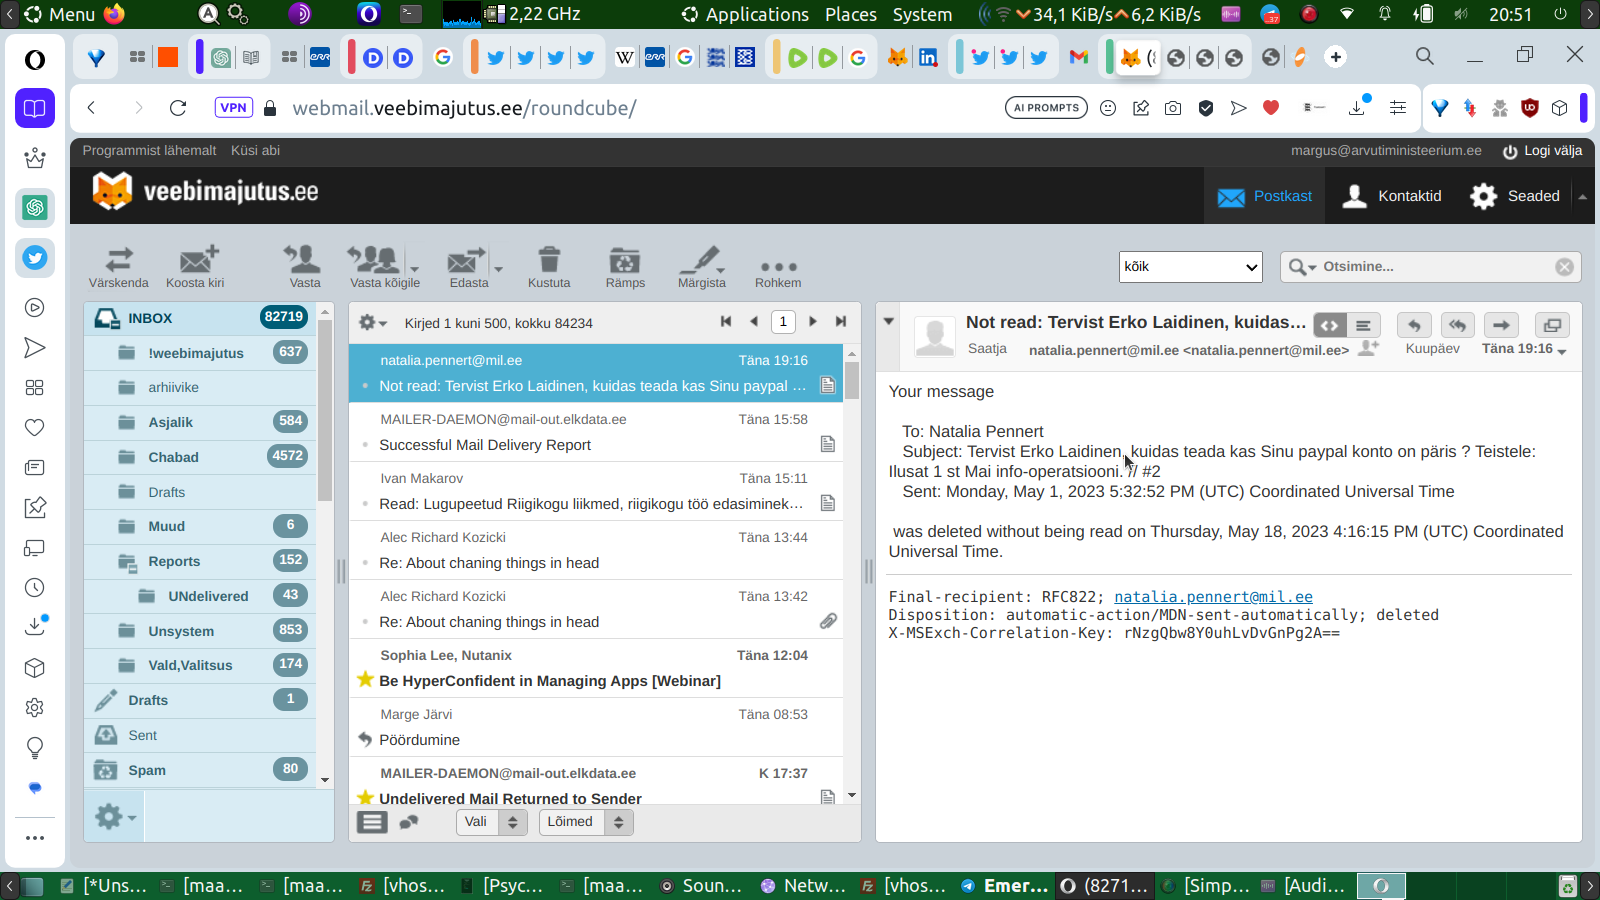Toggle star on Sophia Lee message
The height and width of the screenshot is (900, 1600).
click(365, 680)
